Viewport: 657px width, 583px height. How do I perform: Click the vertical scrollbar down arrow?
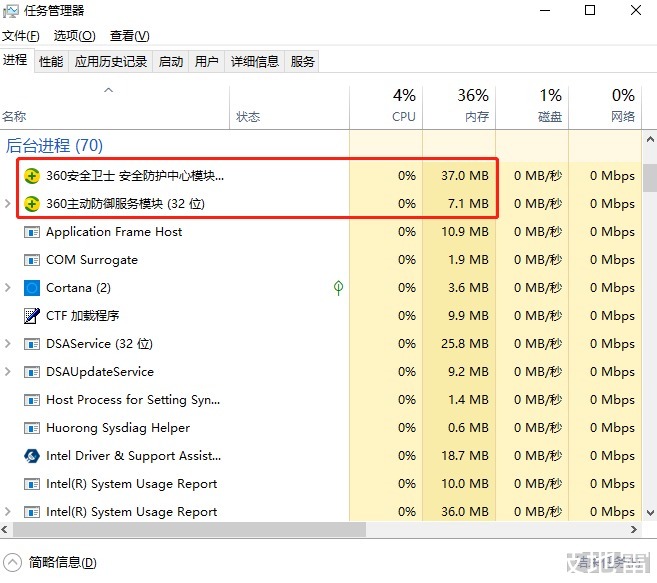pyautogui.click(x=650, y=512)
